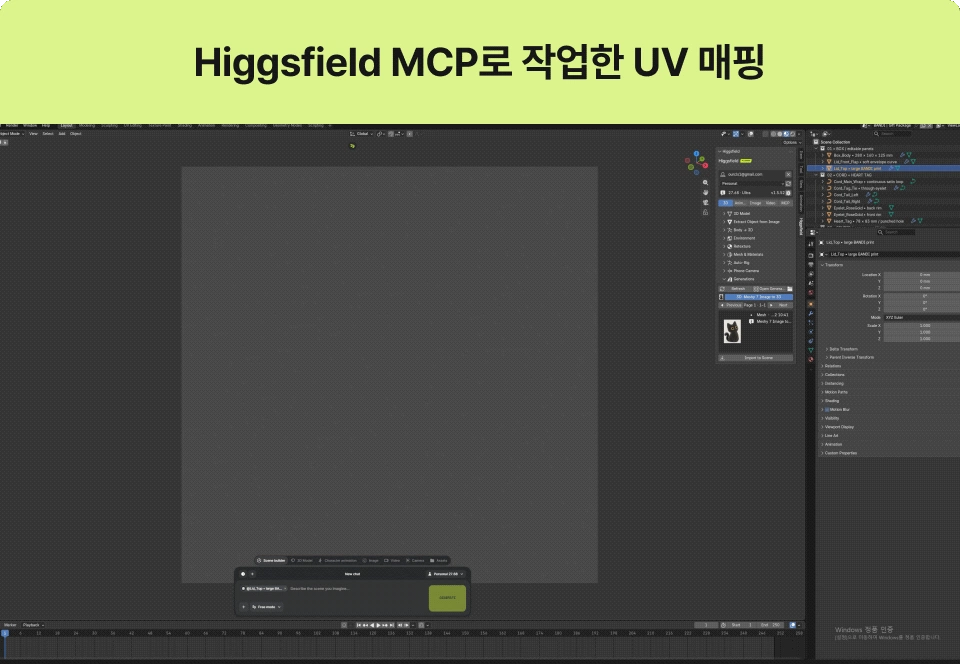Open the Particles properties tab icon
Screen dimensions: 960x664
click(x=811, y=323)
